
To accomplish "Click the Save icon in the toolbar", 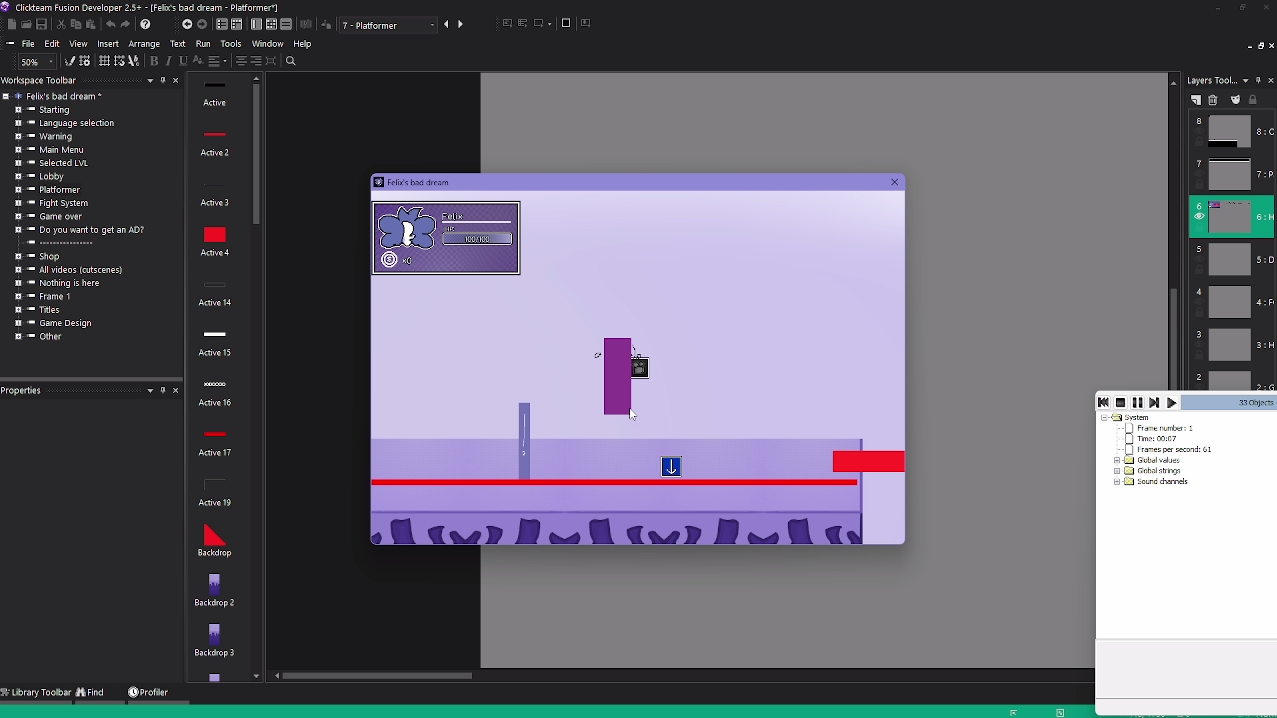I will 41,24.
